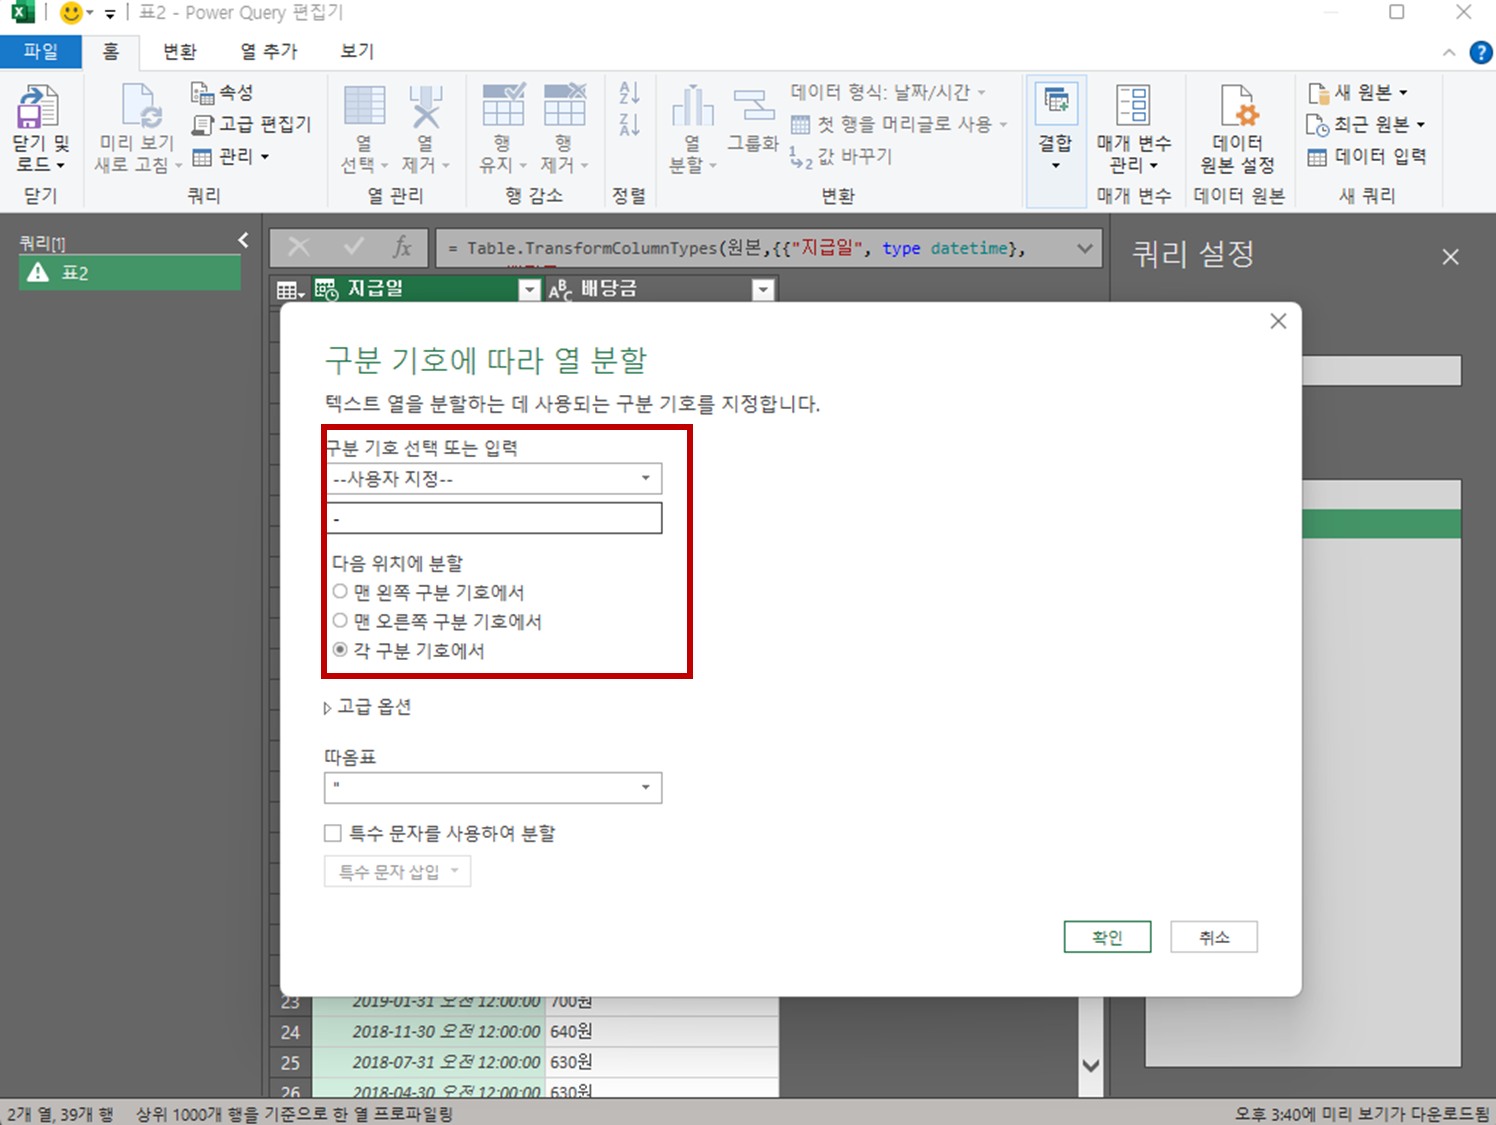Viewport: 1496px width, 1125px height.
Task: Select the Choose Columns (열 선택) icon
Action: (x=362, y=125)
